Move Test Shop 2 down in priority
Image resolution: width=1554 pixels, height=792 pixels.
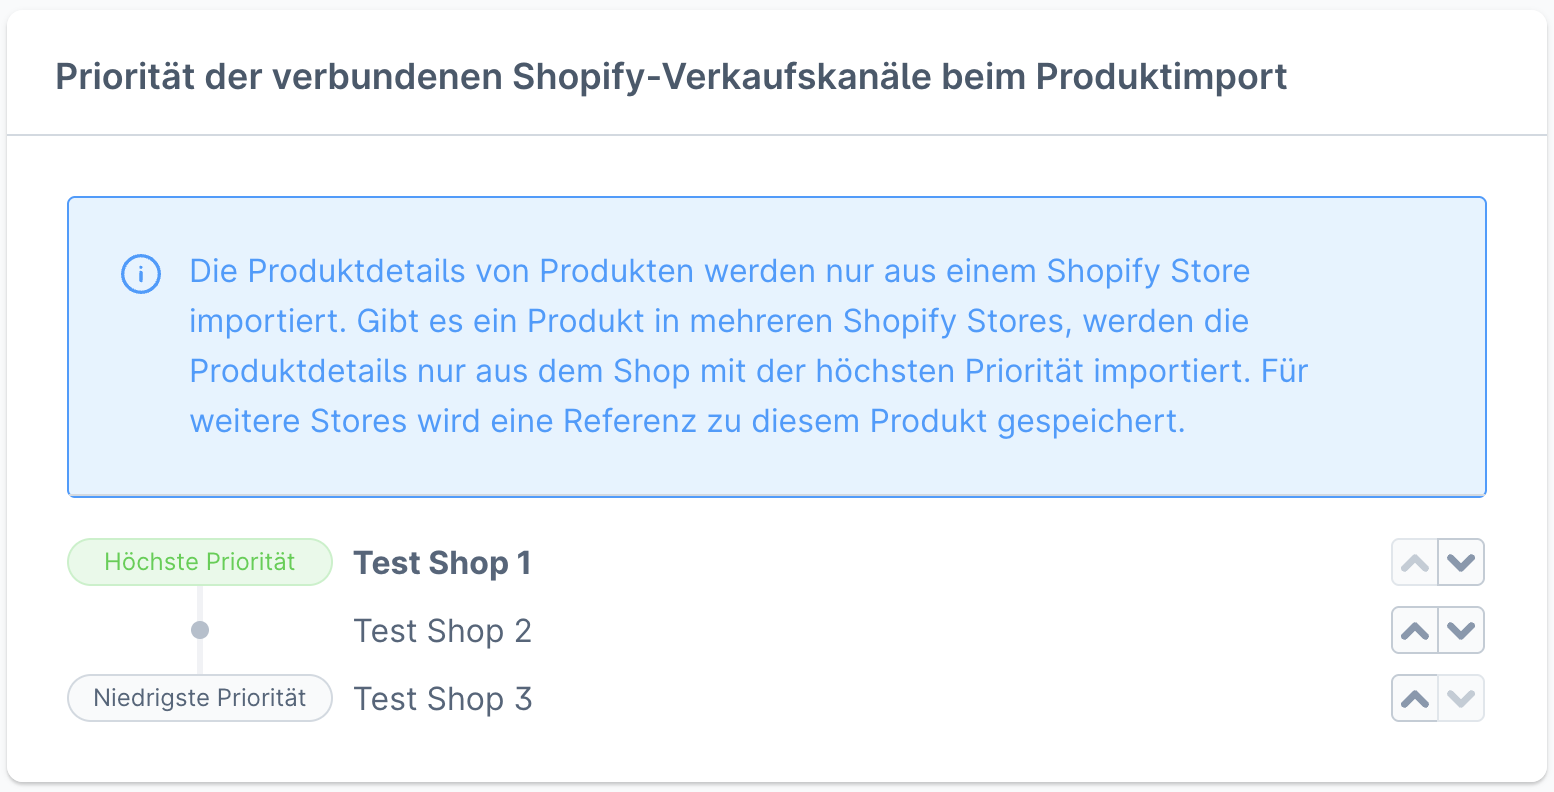[x=1461, y=630]
